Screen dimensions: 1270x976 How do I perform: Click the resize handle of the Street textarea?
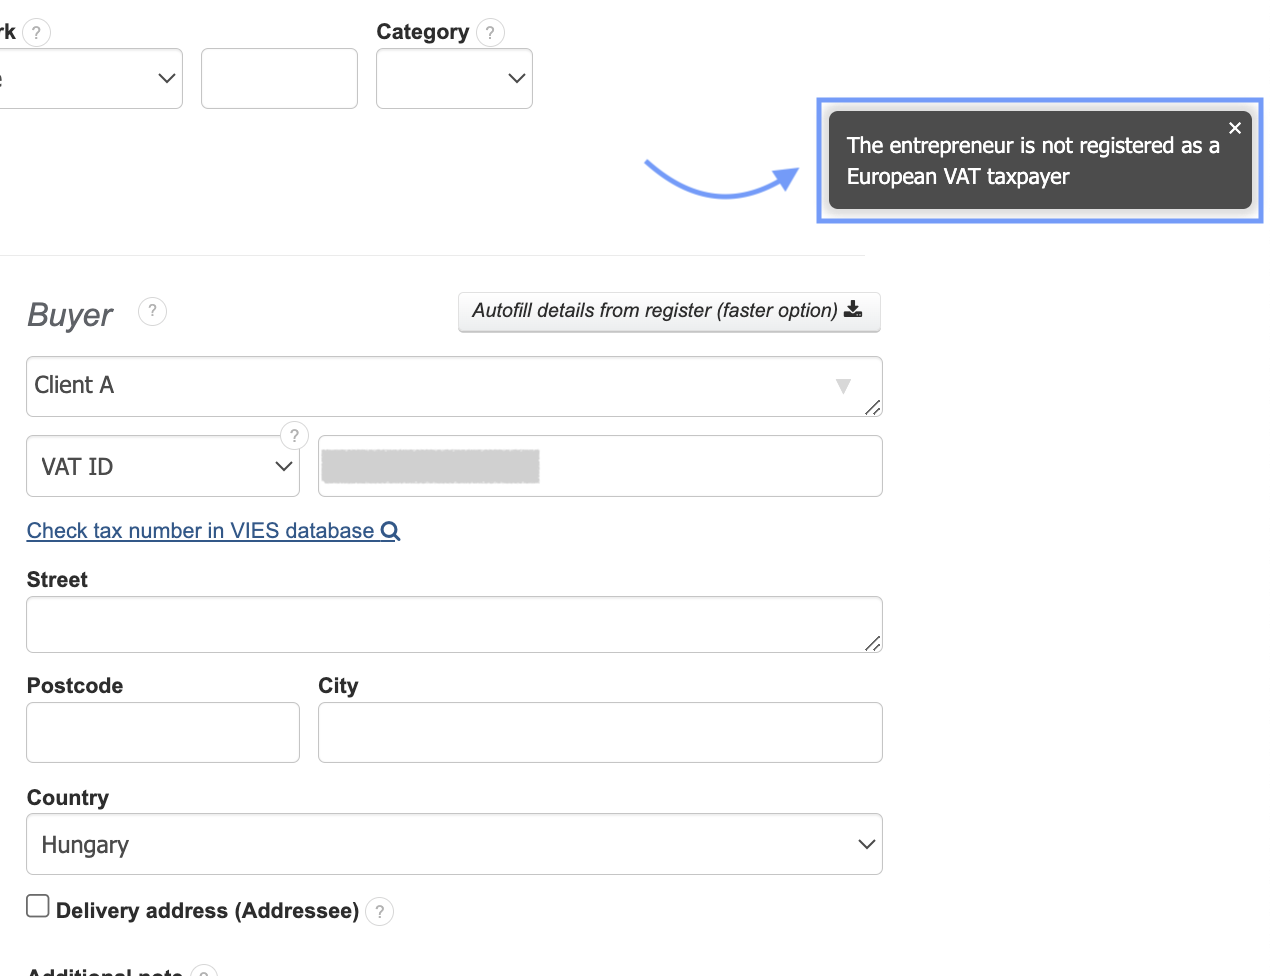[873, 644]
